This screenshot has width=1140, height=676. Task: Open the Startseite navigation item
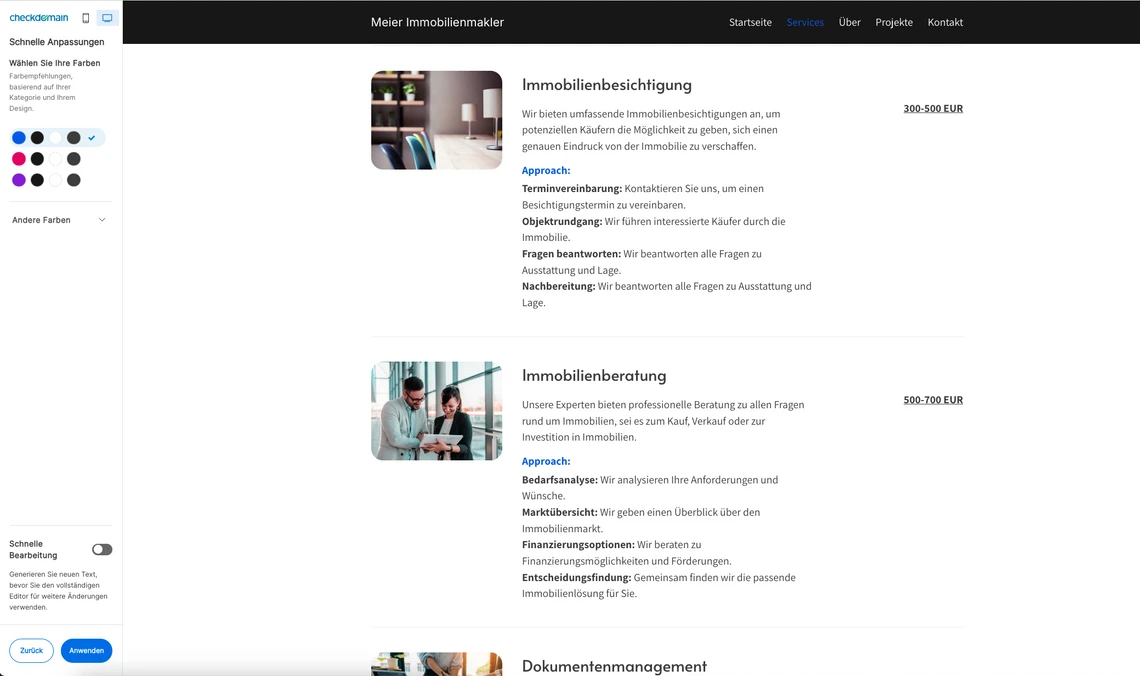coord(750,22)
